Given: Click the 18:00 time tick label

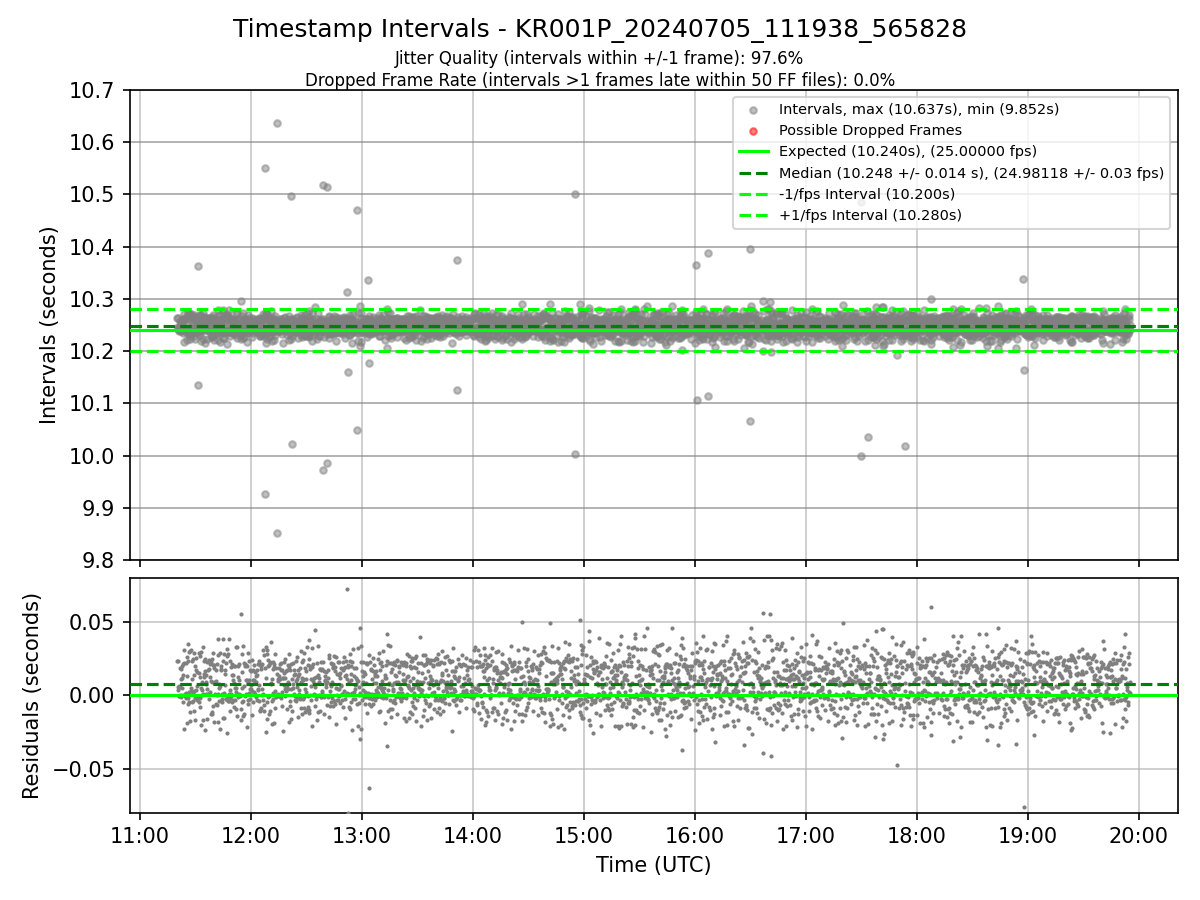Looking at the screenshot, I should click(x=916, y=836).
